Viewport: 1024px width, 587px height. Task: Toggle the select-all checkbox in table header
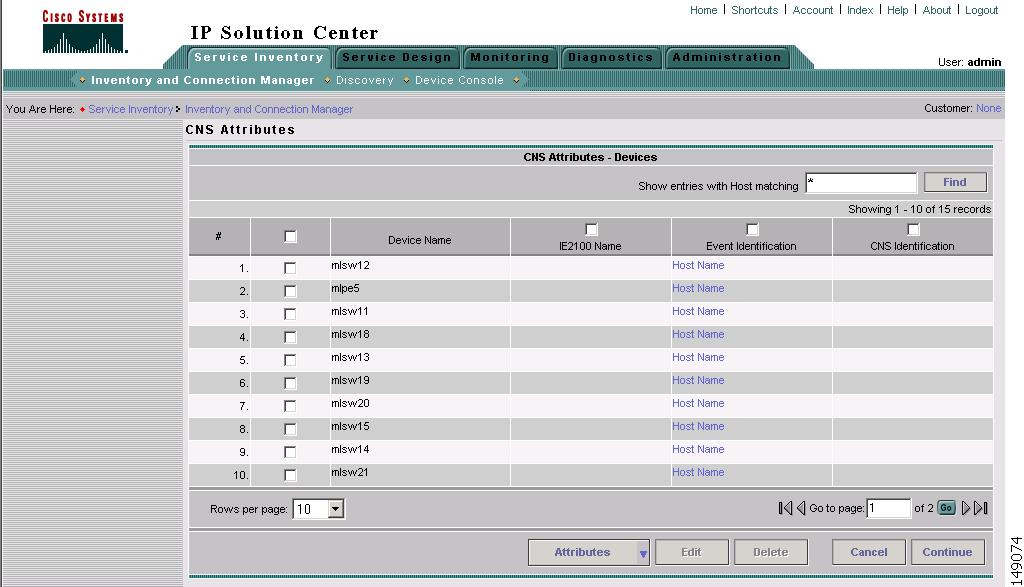click(x=291, y=236)
